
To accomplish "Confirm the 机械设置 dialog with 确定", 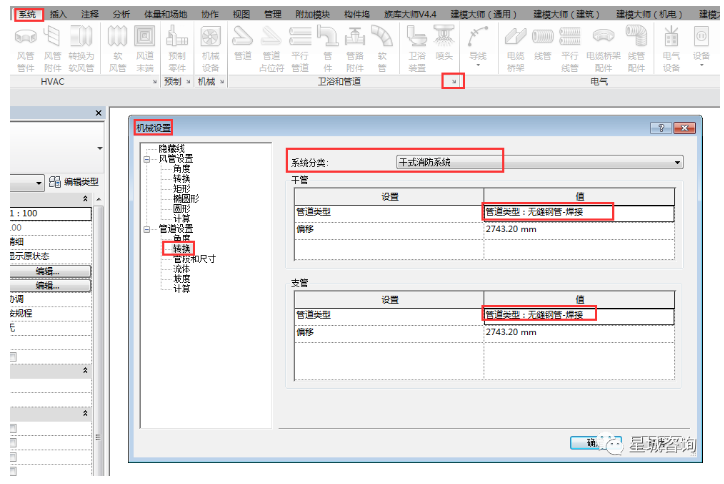I will click(596, 442).
